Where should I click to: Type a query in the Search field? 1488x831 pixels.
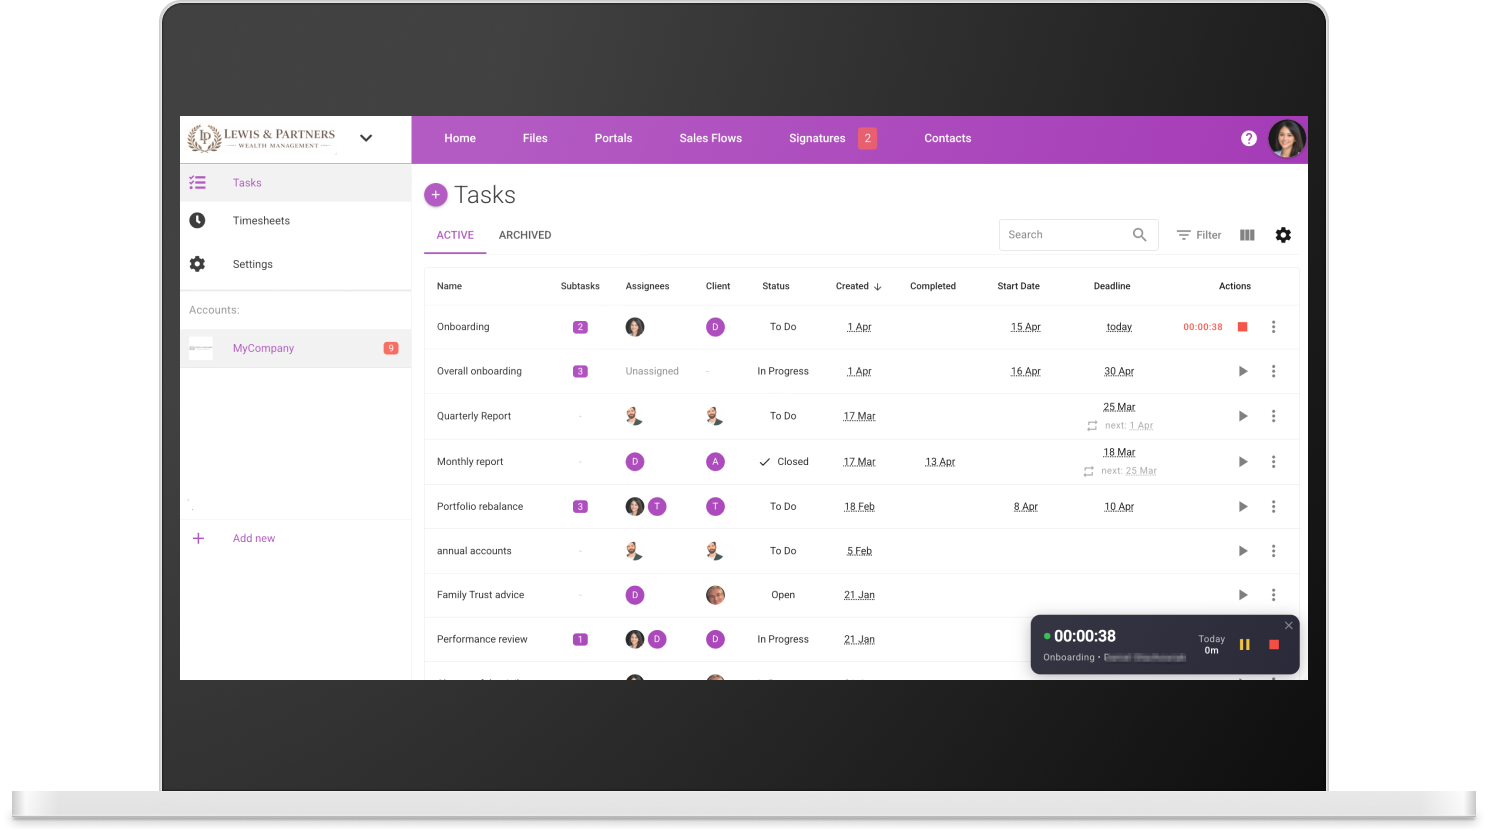pyautogui.click(x=1060, y=234)
